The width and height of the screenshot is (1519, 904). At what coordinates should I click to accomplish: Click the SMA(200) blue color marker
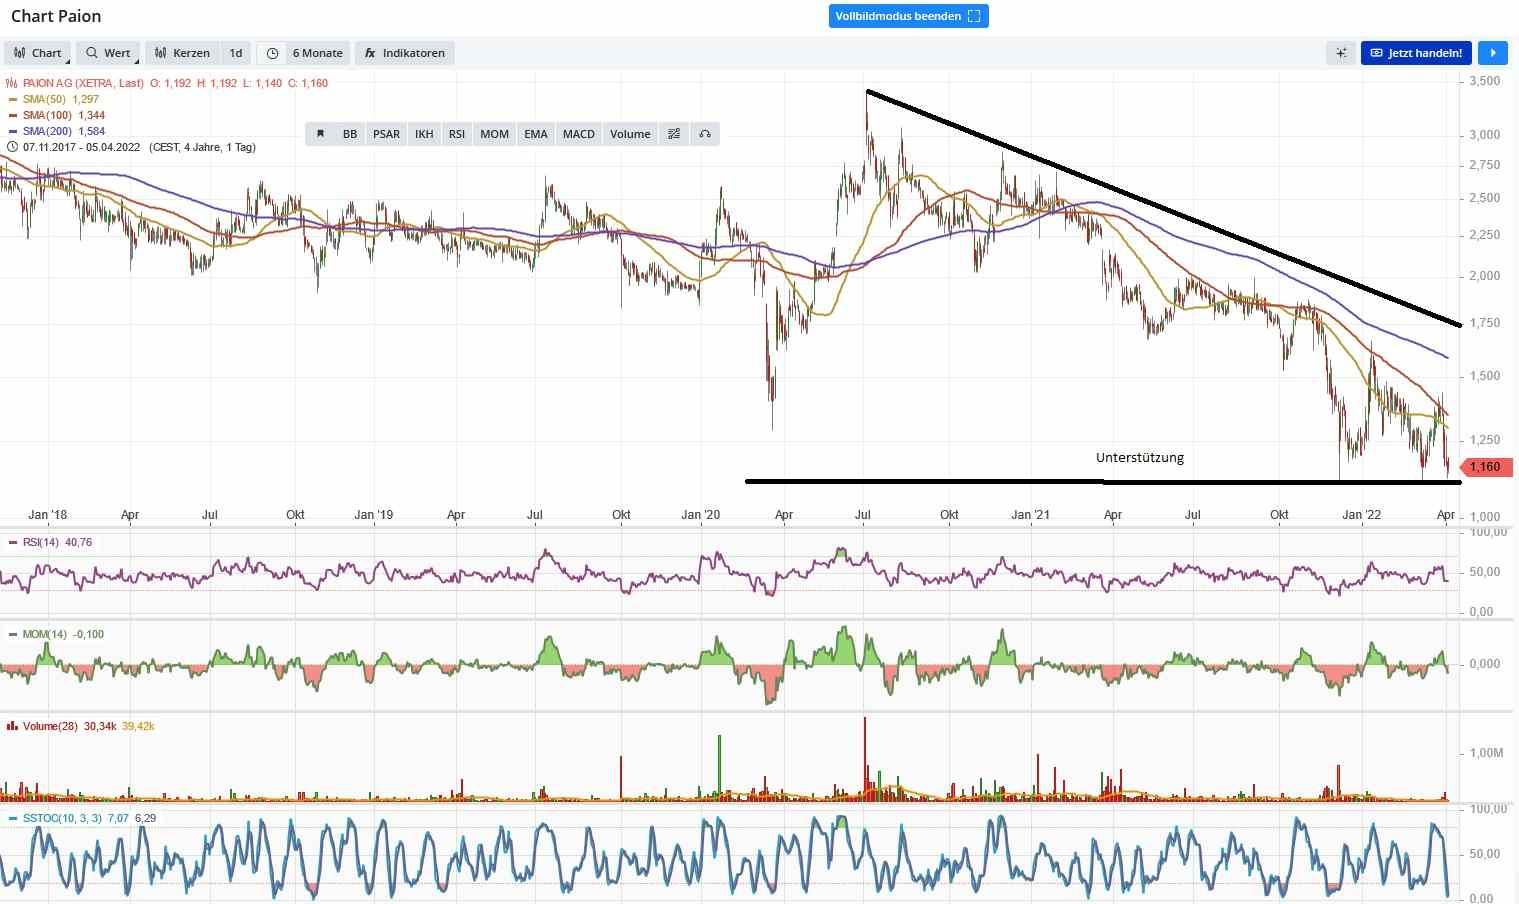12,131
